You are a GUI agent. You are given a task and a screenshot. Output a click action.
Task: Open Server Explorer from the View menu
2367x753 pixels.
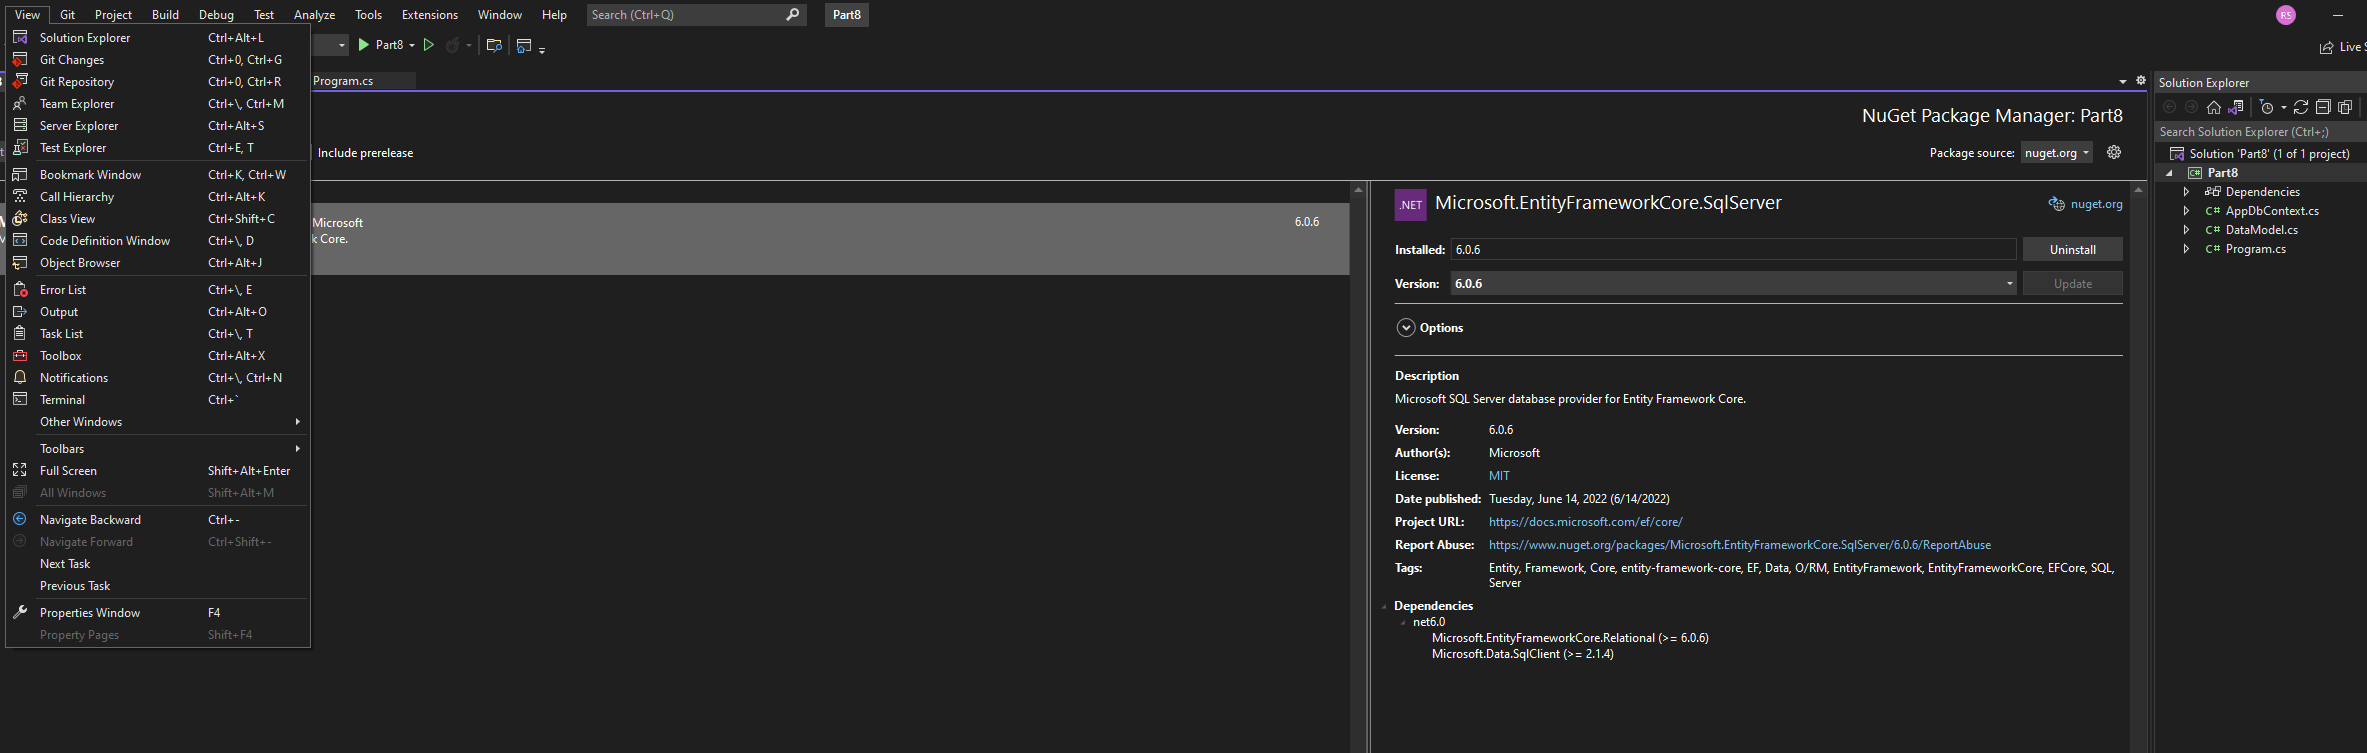[159, 126]
